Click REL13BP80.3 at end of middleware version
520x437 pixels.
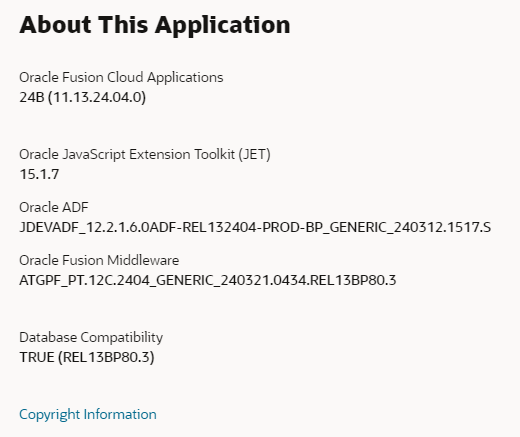[353, 280]
